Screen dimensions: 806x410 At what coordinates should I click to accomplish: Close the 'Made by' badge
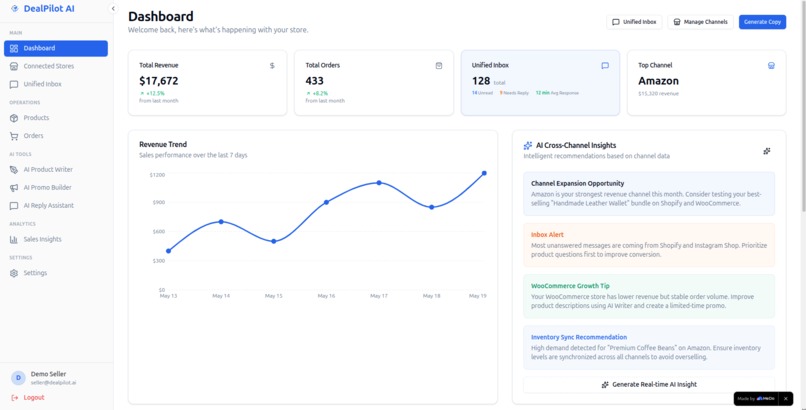(785, 399)
